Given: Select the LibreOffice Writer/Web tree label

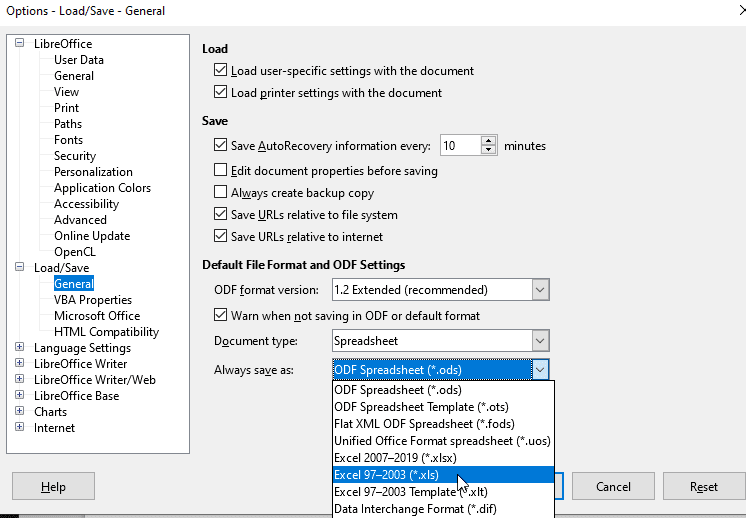Looking at the screenshot, I should coord(95,380).
